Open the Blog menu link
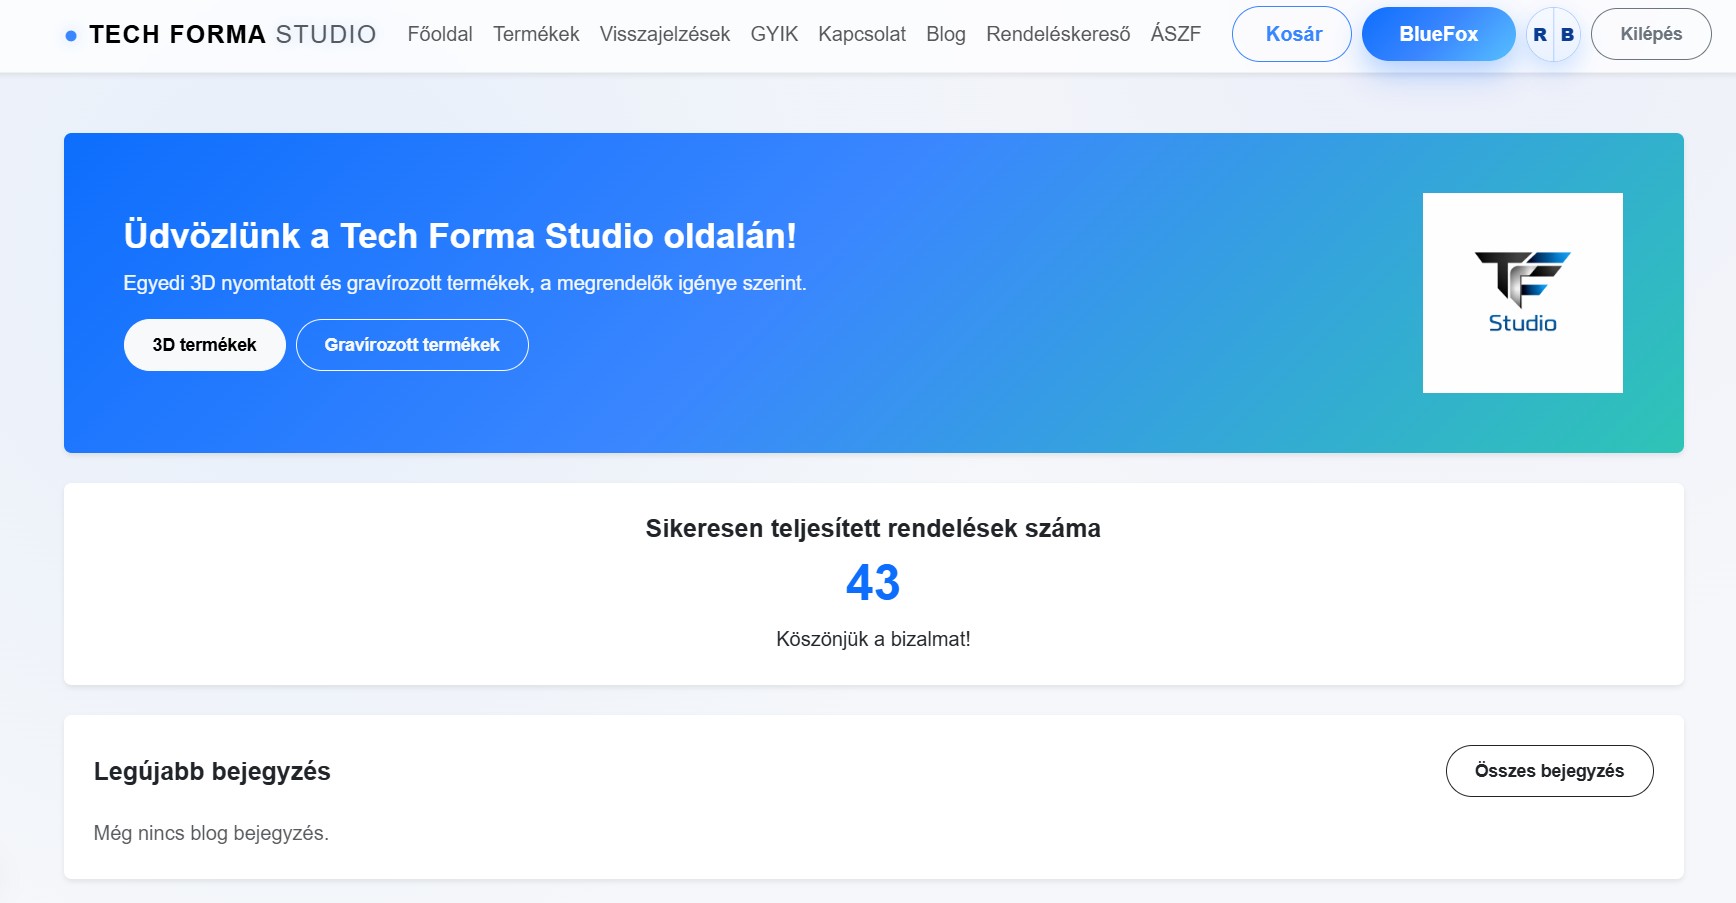Image resolution: width=1736 pixels, height=903 pixels. 946,34
